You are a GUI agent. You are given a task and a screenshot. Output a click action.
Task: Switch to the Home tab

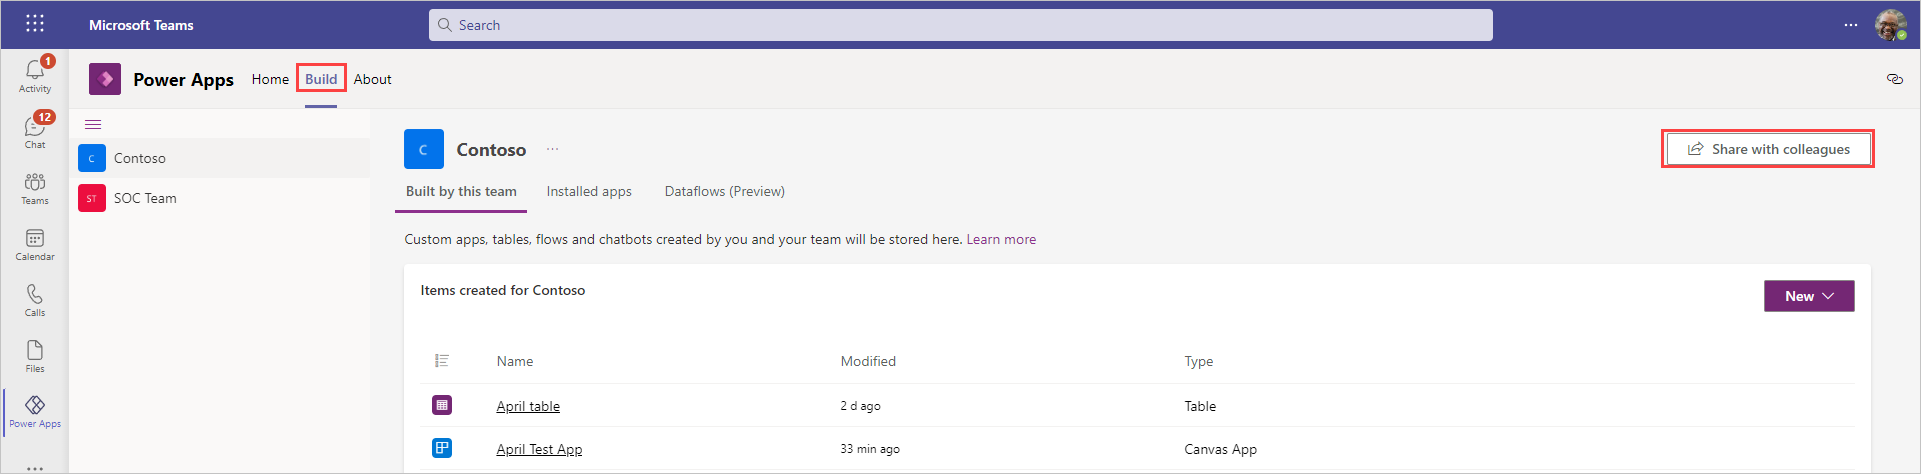[x=270, y=79]
